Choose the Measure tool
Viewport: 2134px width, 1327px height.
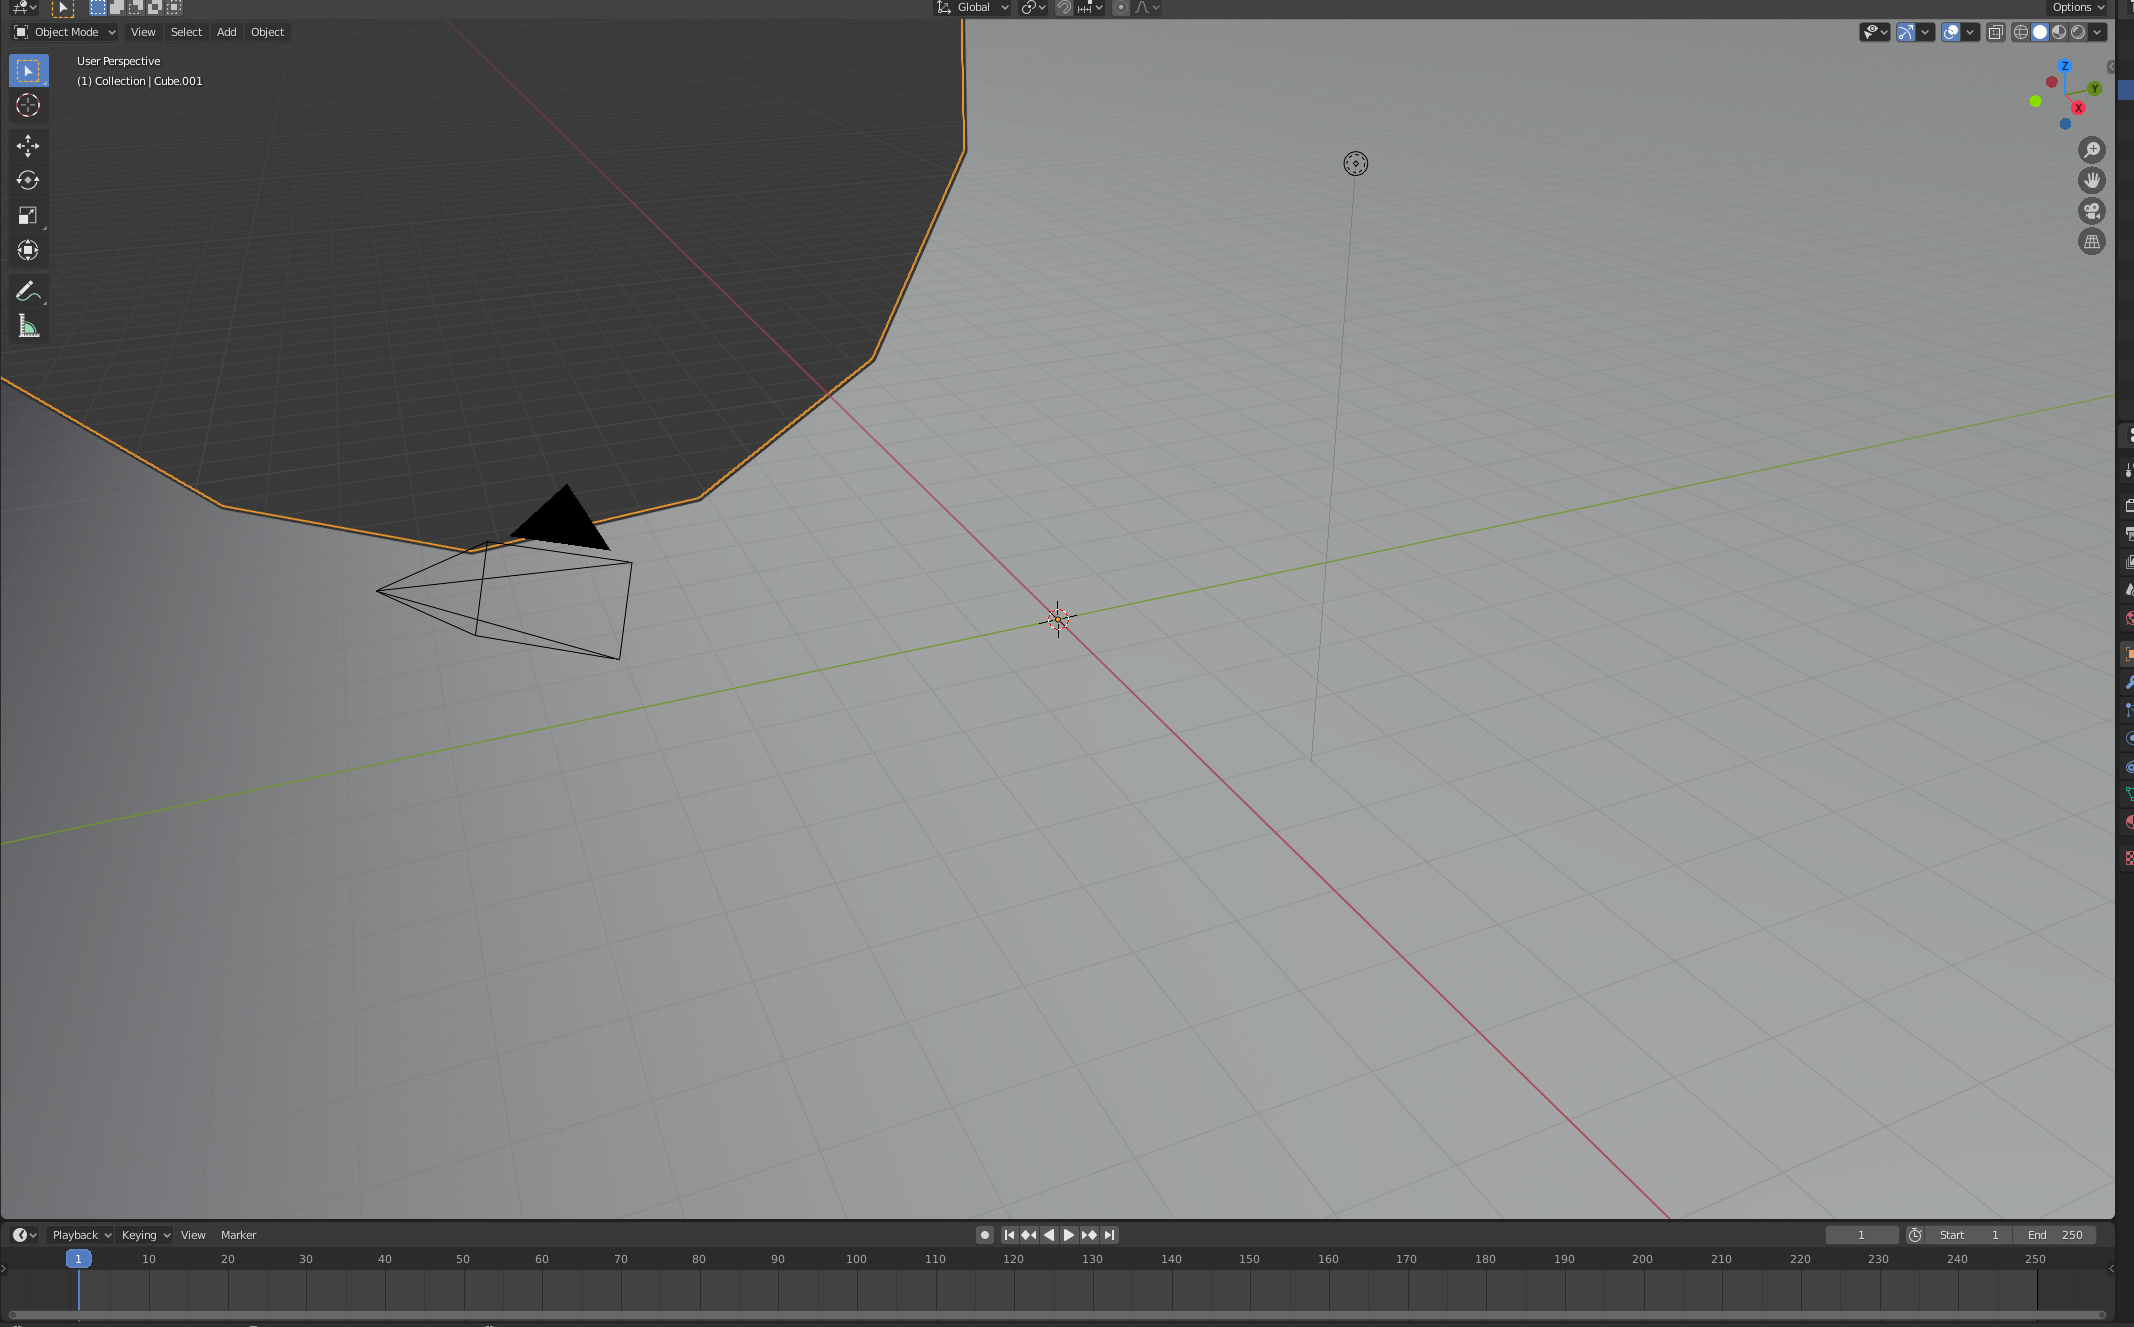tap(28, 326)
